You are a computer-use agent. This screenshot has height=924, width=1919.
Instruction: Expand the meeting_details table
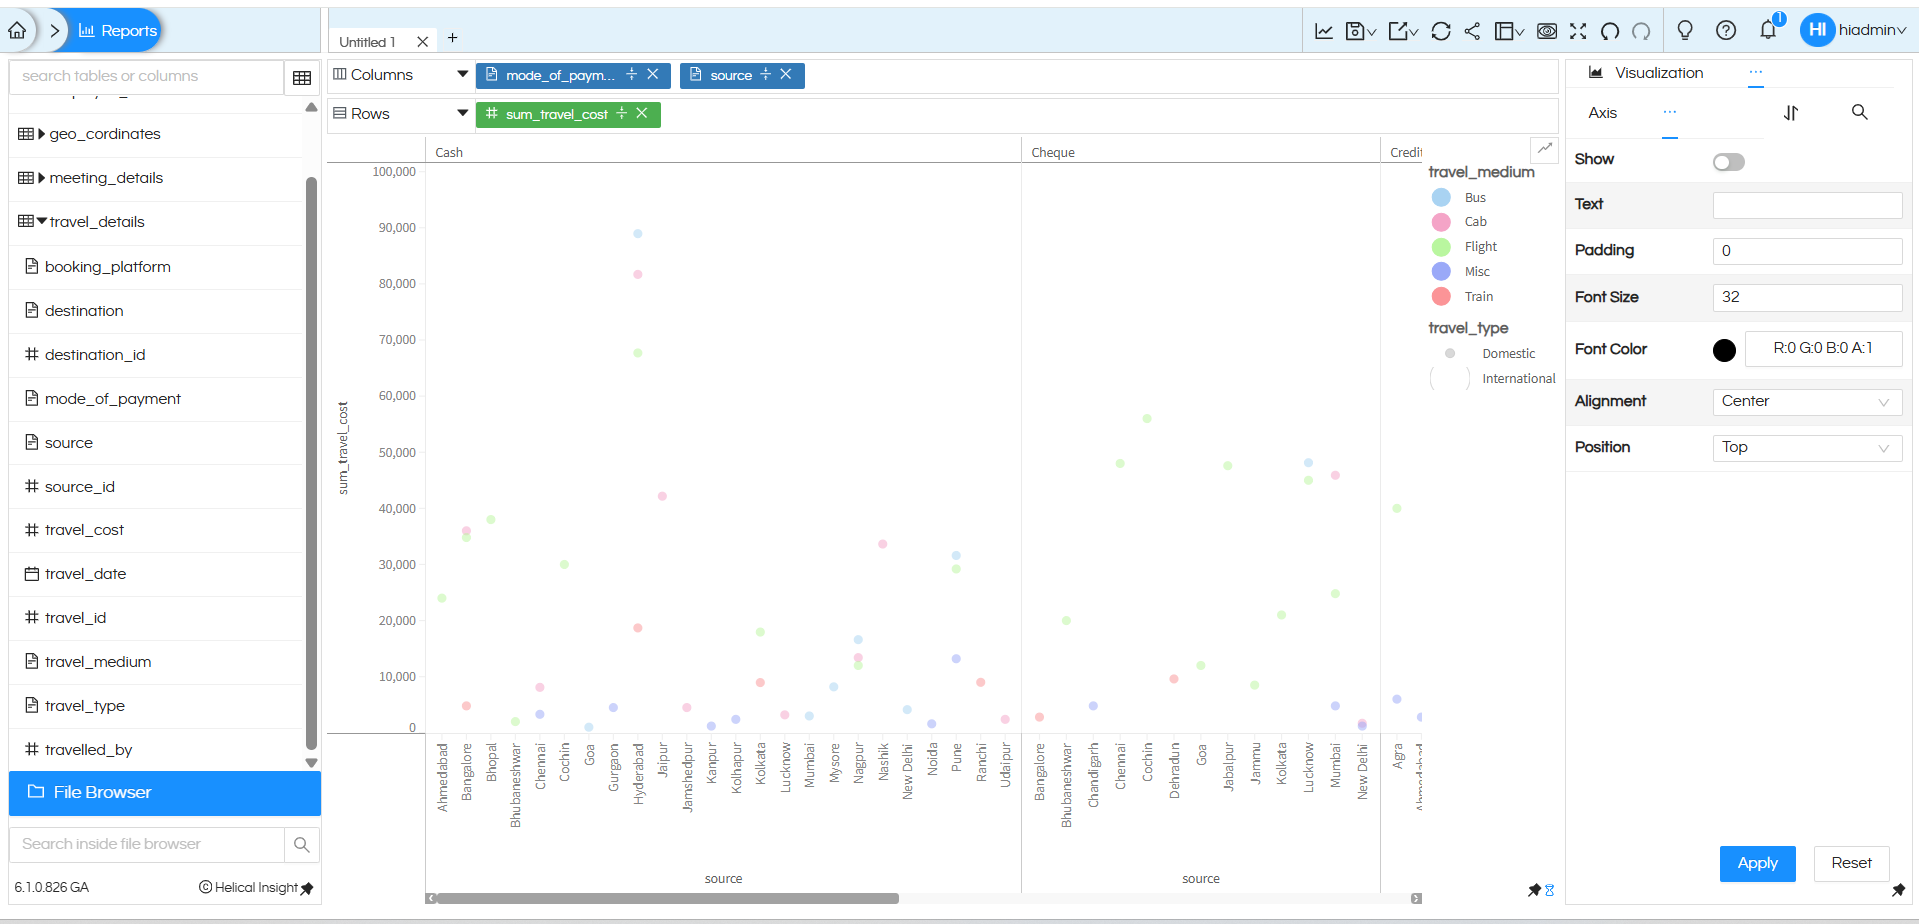[x=42, y=178]
